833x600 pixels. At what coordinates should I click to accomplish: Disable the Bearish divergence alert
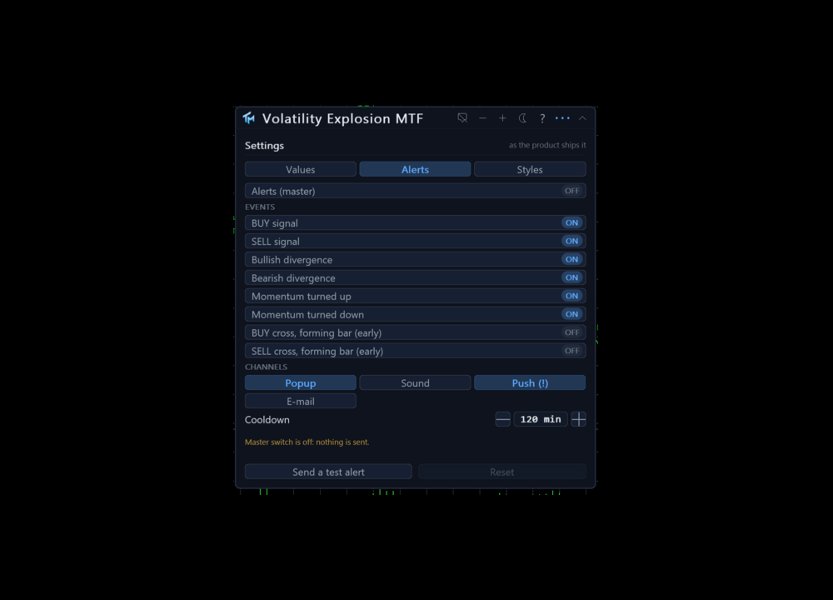[x=415, y=277]
